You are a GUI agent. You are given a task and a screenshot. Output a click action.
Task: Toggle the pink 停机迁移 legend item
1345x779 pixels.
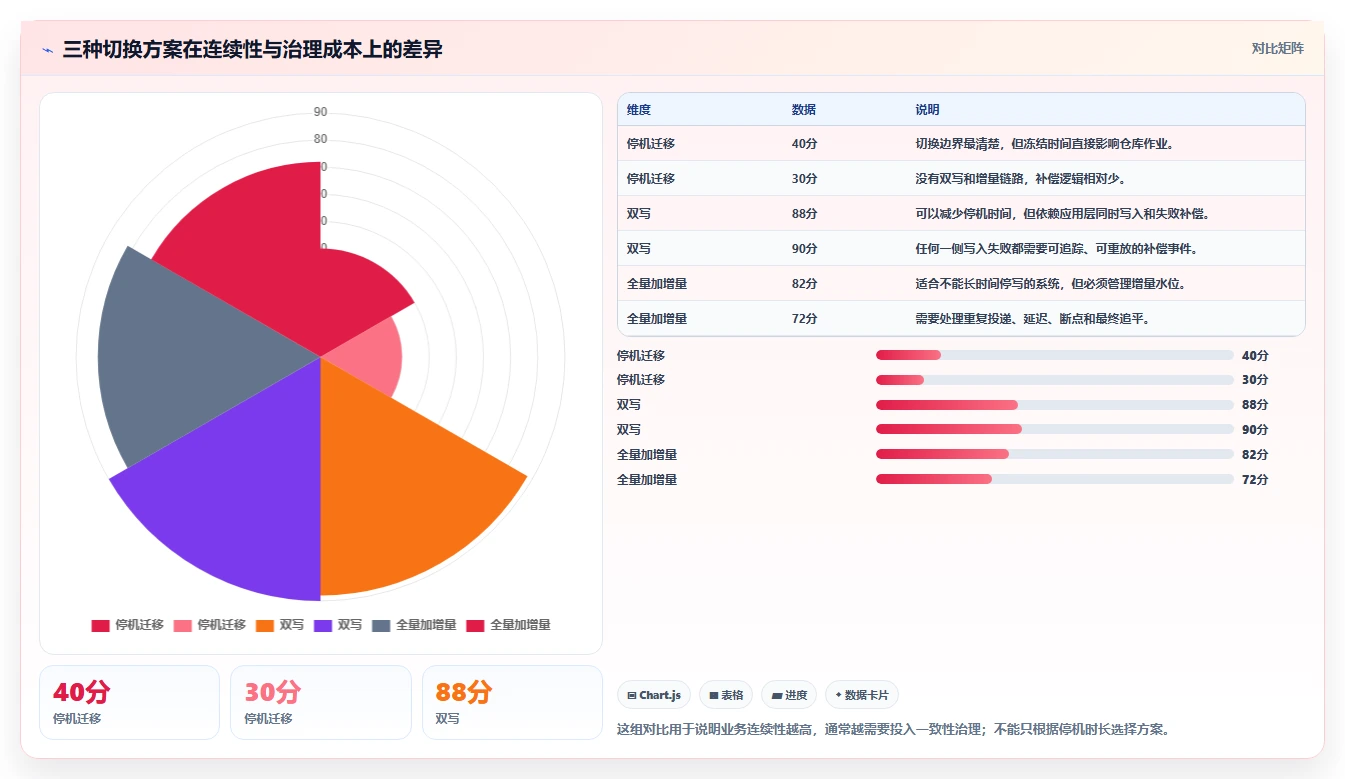point(209,625)
